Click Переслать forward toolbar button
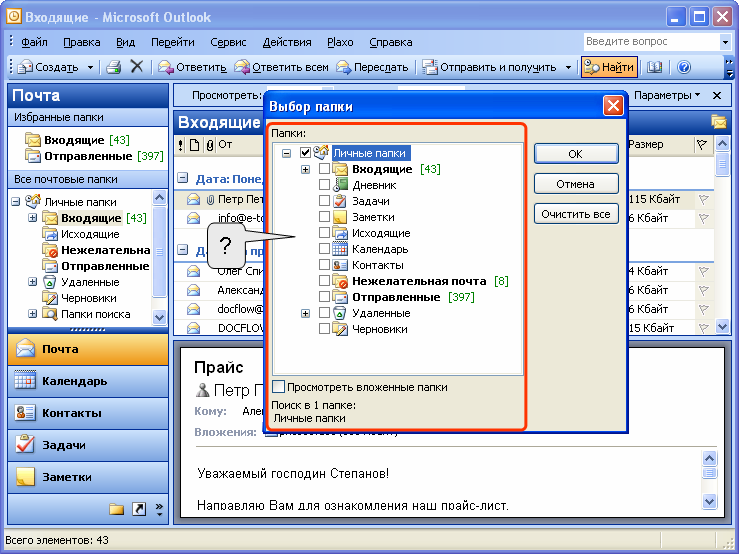The height and width of the screenshot is (554, 739). click(x=372, y=67)
